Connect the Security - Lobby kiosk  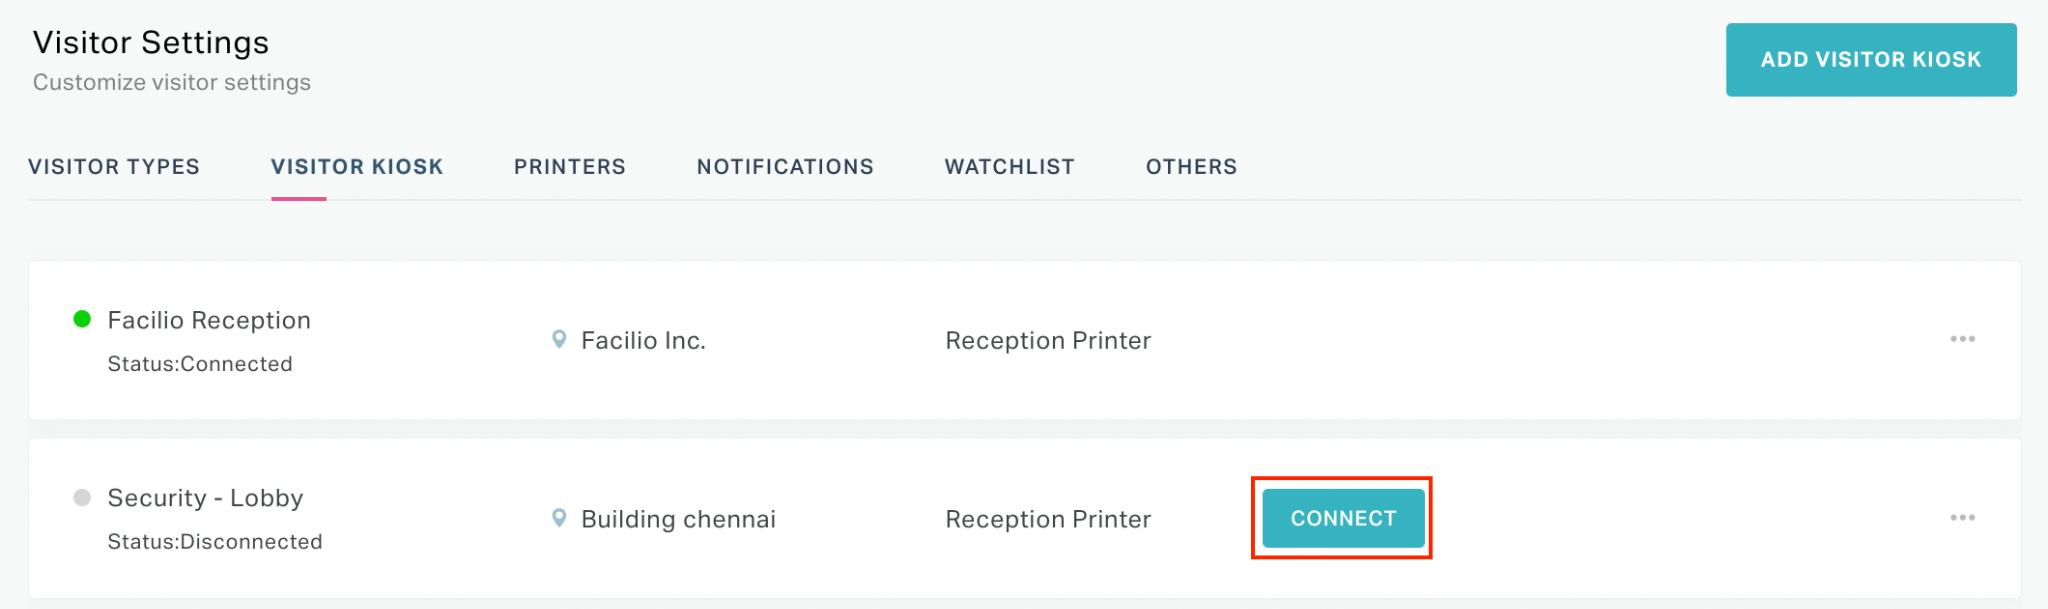1343,518
